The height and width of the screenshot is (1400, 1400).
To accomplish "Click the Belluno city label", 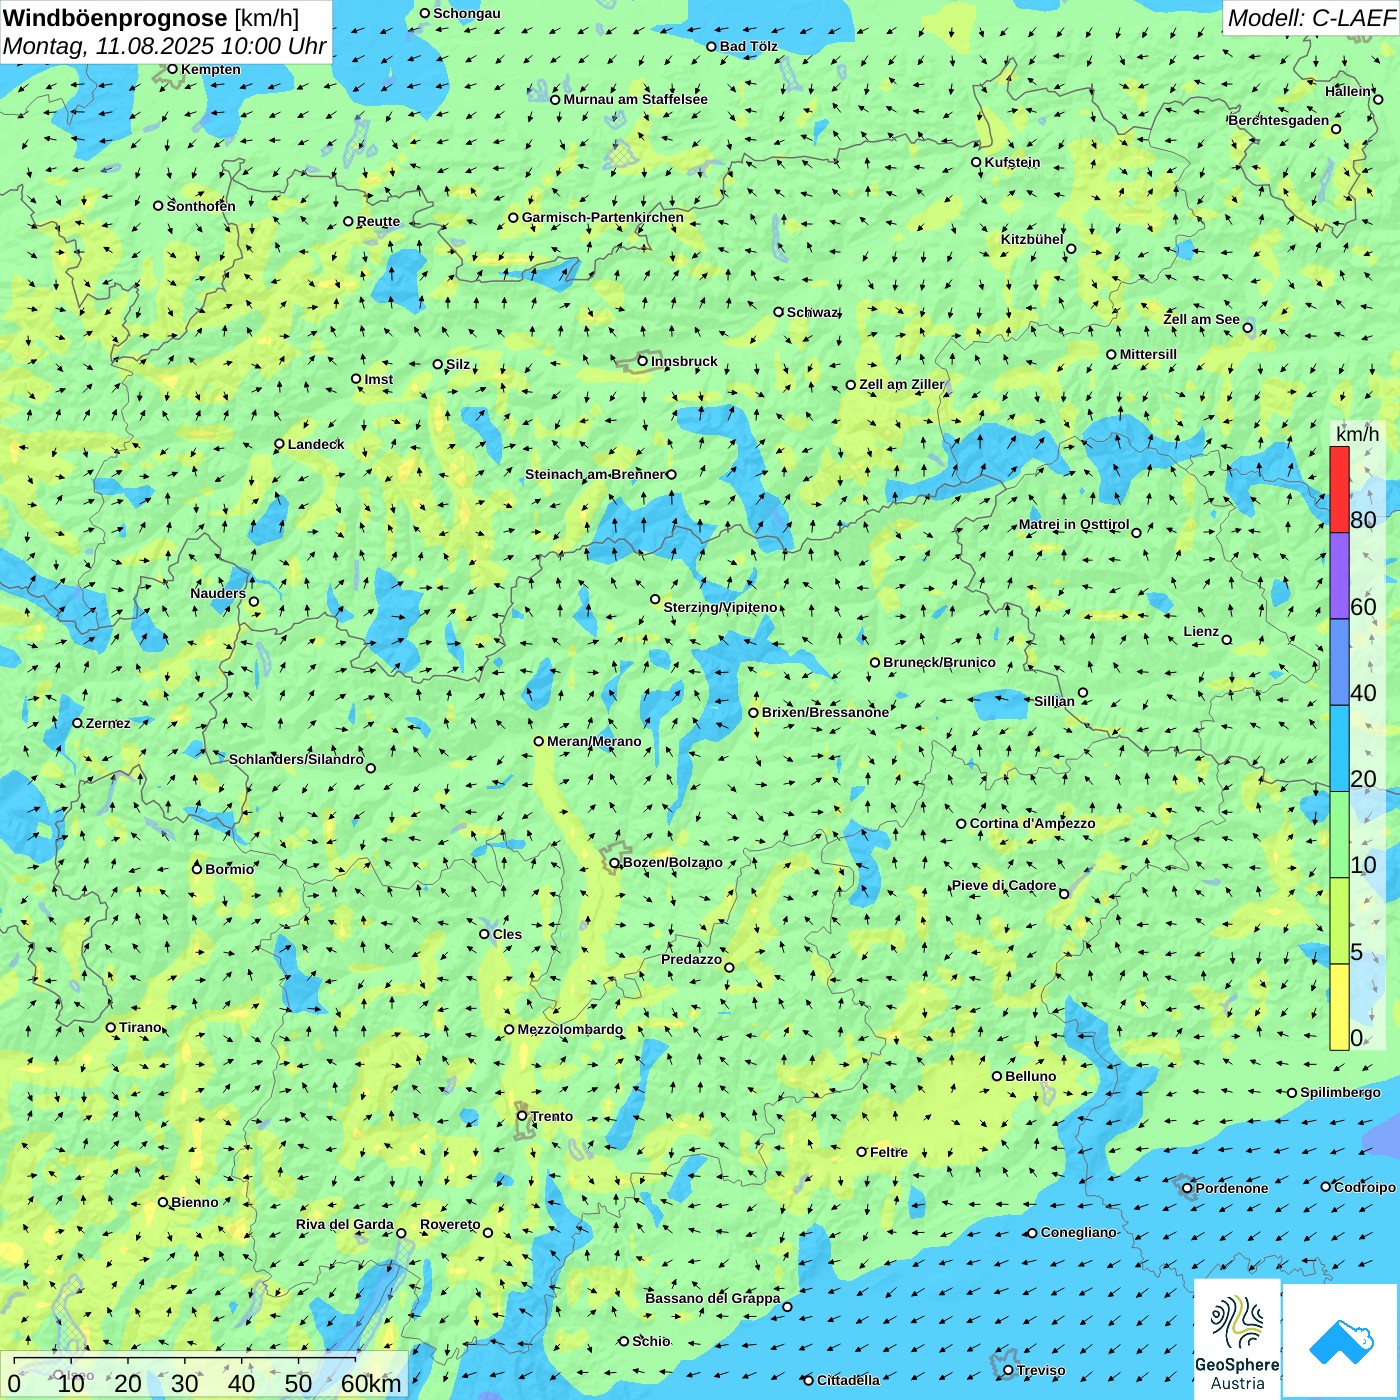I will coord(1030,1076).
